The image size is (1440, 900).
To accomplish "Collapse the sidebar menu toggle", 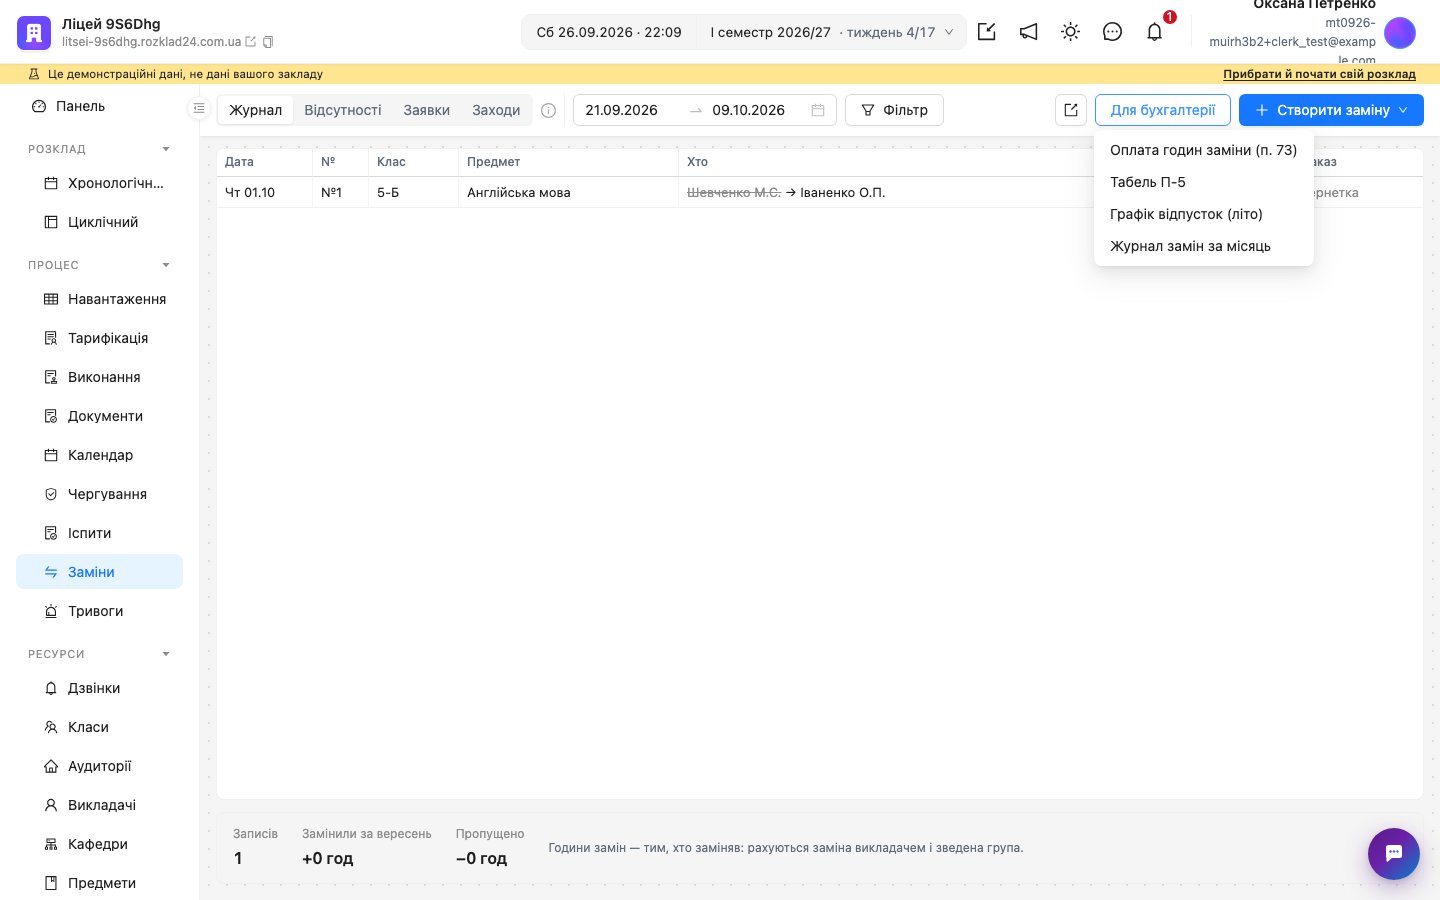I will (199, 108).
